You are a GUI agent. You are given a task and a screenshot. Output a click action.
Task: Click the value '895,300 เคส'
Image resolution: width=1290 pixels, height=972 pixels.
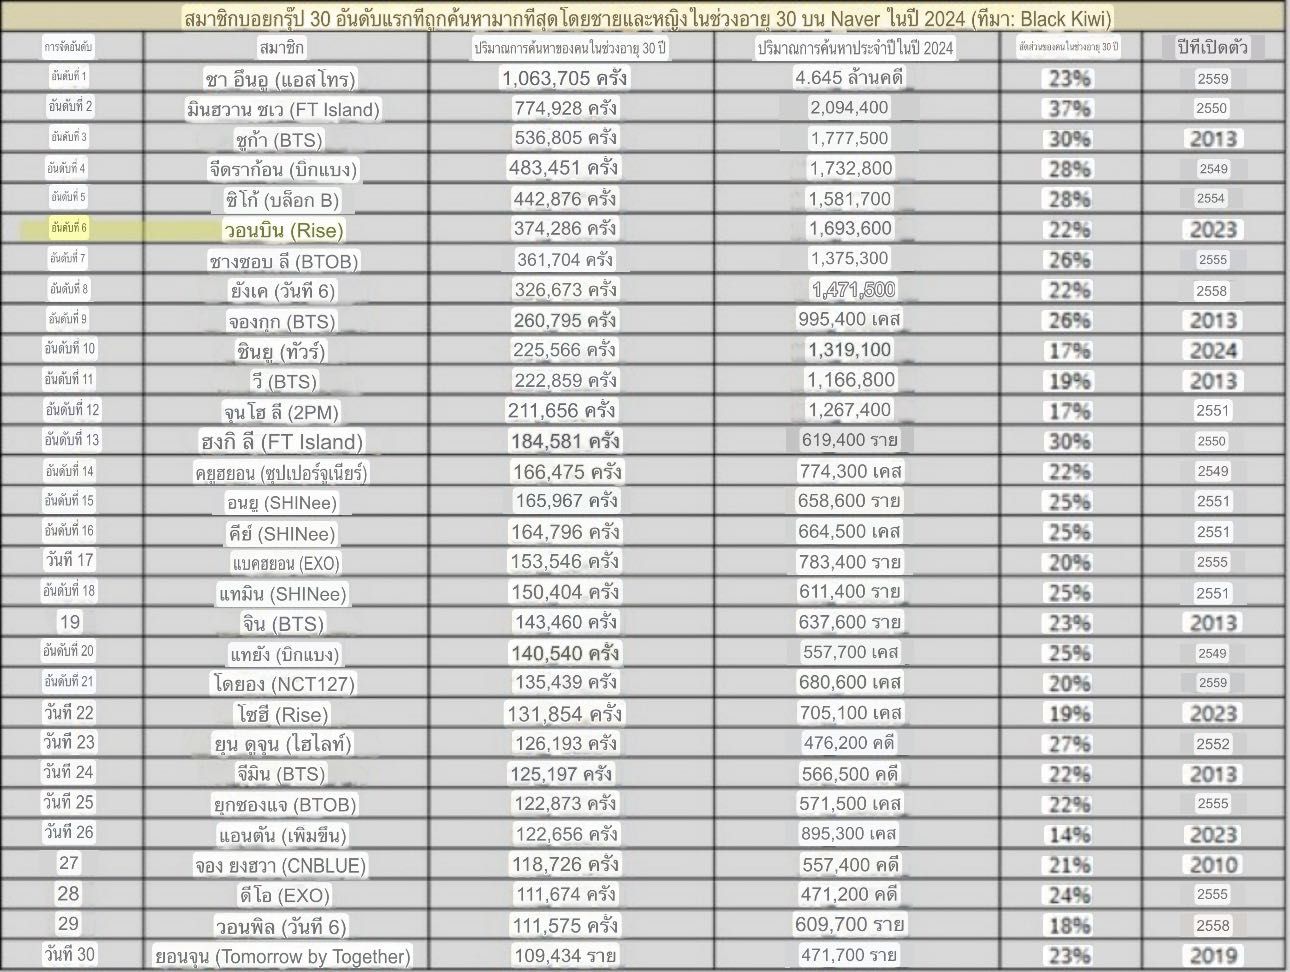click(x=849, y=833)
